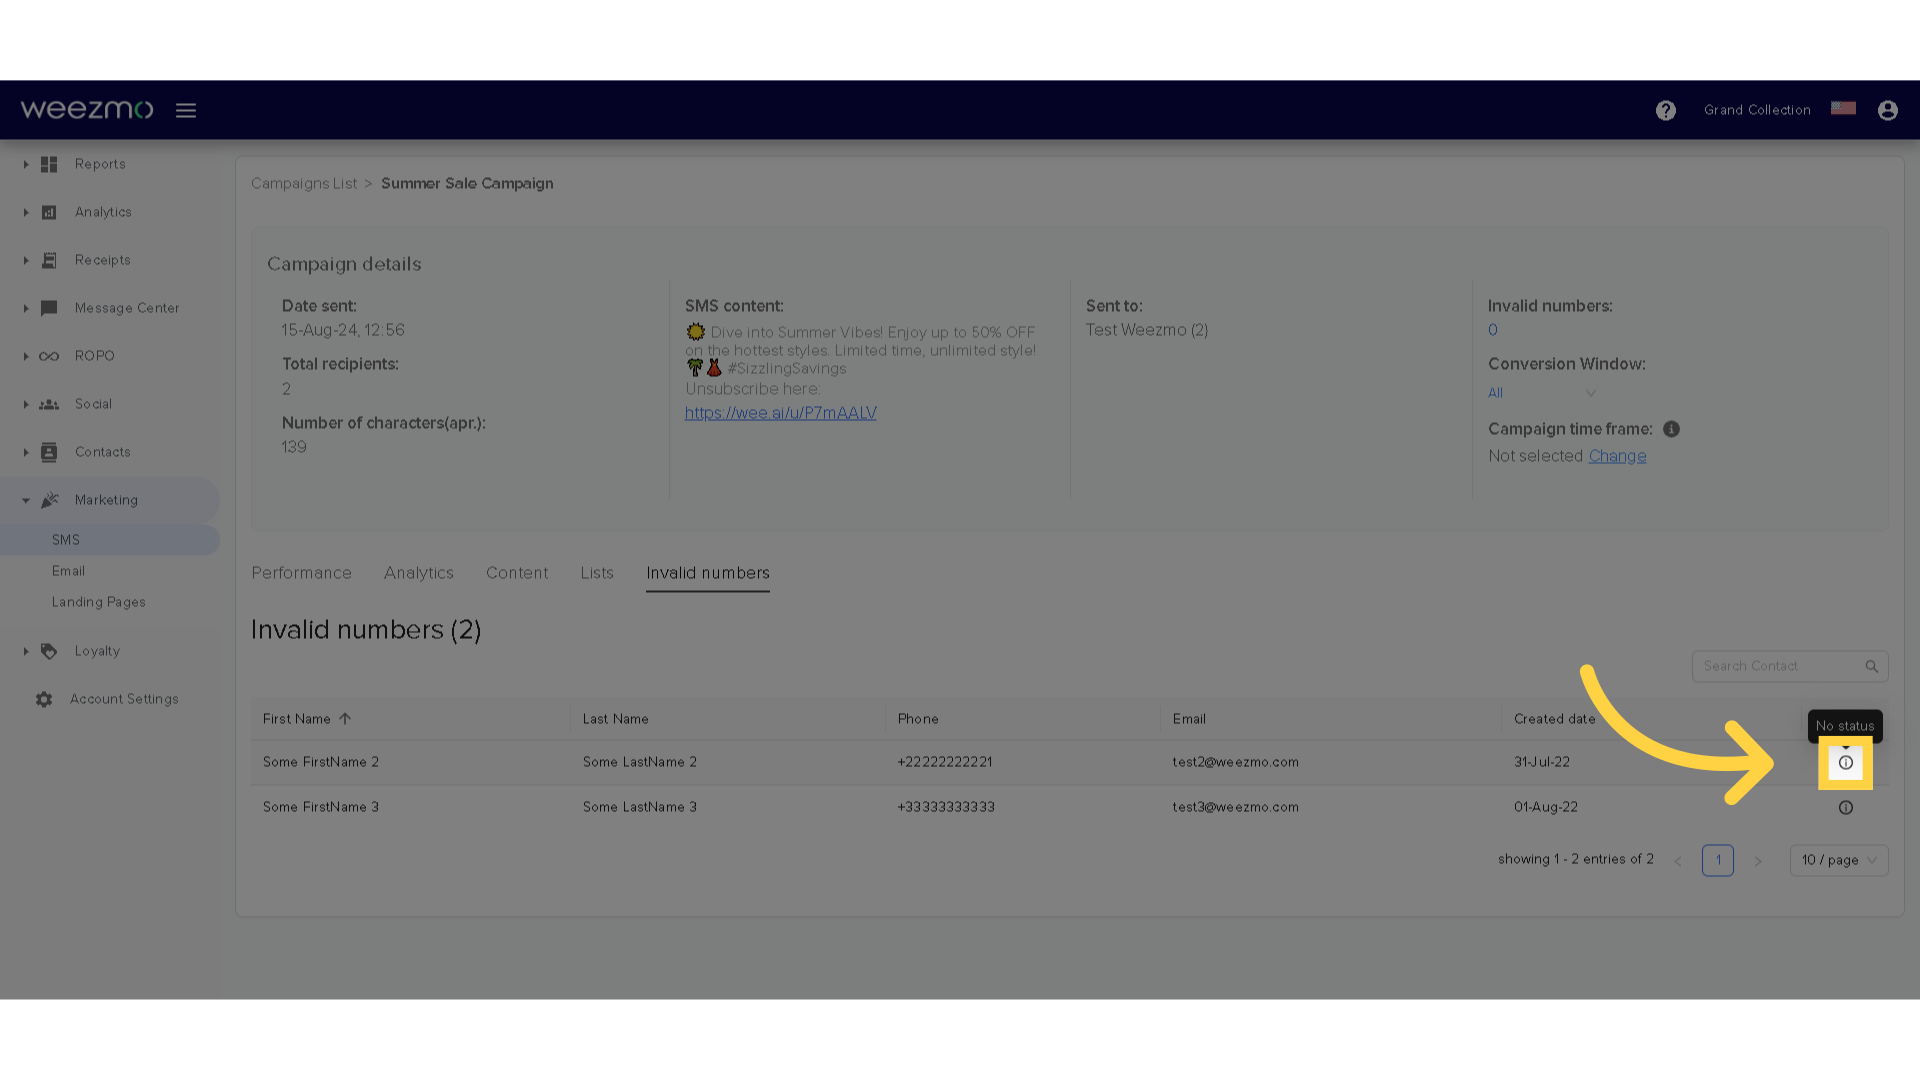Image resolution: width=1920 pixels, height=1080 pixels.
Task: Sort by the First Name column header
Action: coord(297,719)
